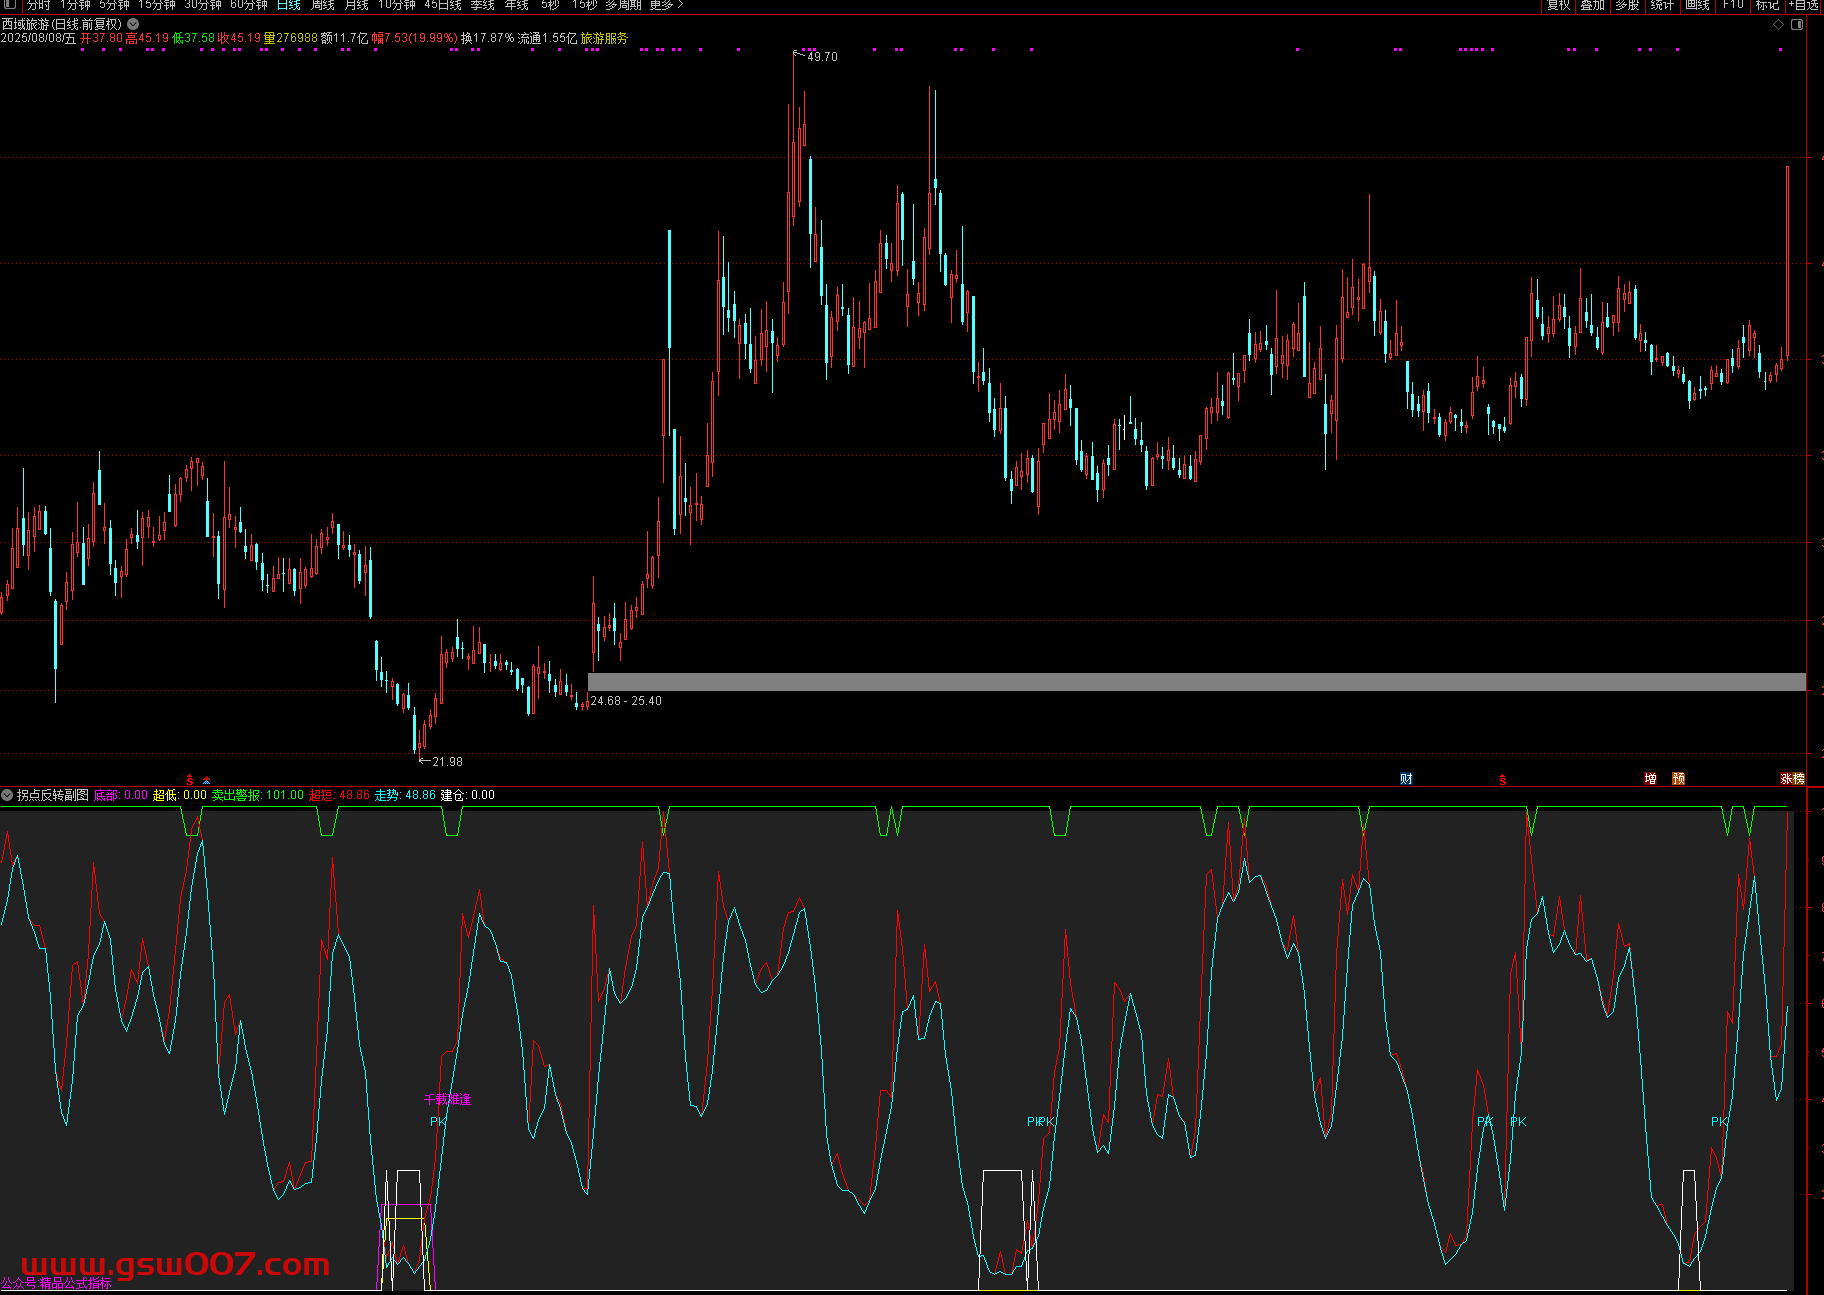The image size is (1824, 1295).
Task: Select the 60分钟 period tab
Action: (x=249, y=5)
